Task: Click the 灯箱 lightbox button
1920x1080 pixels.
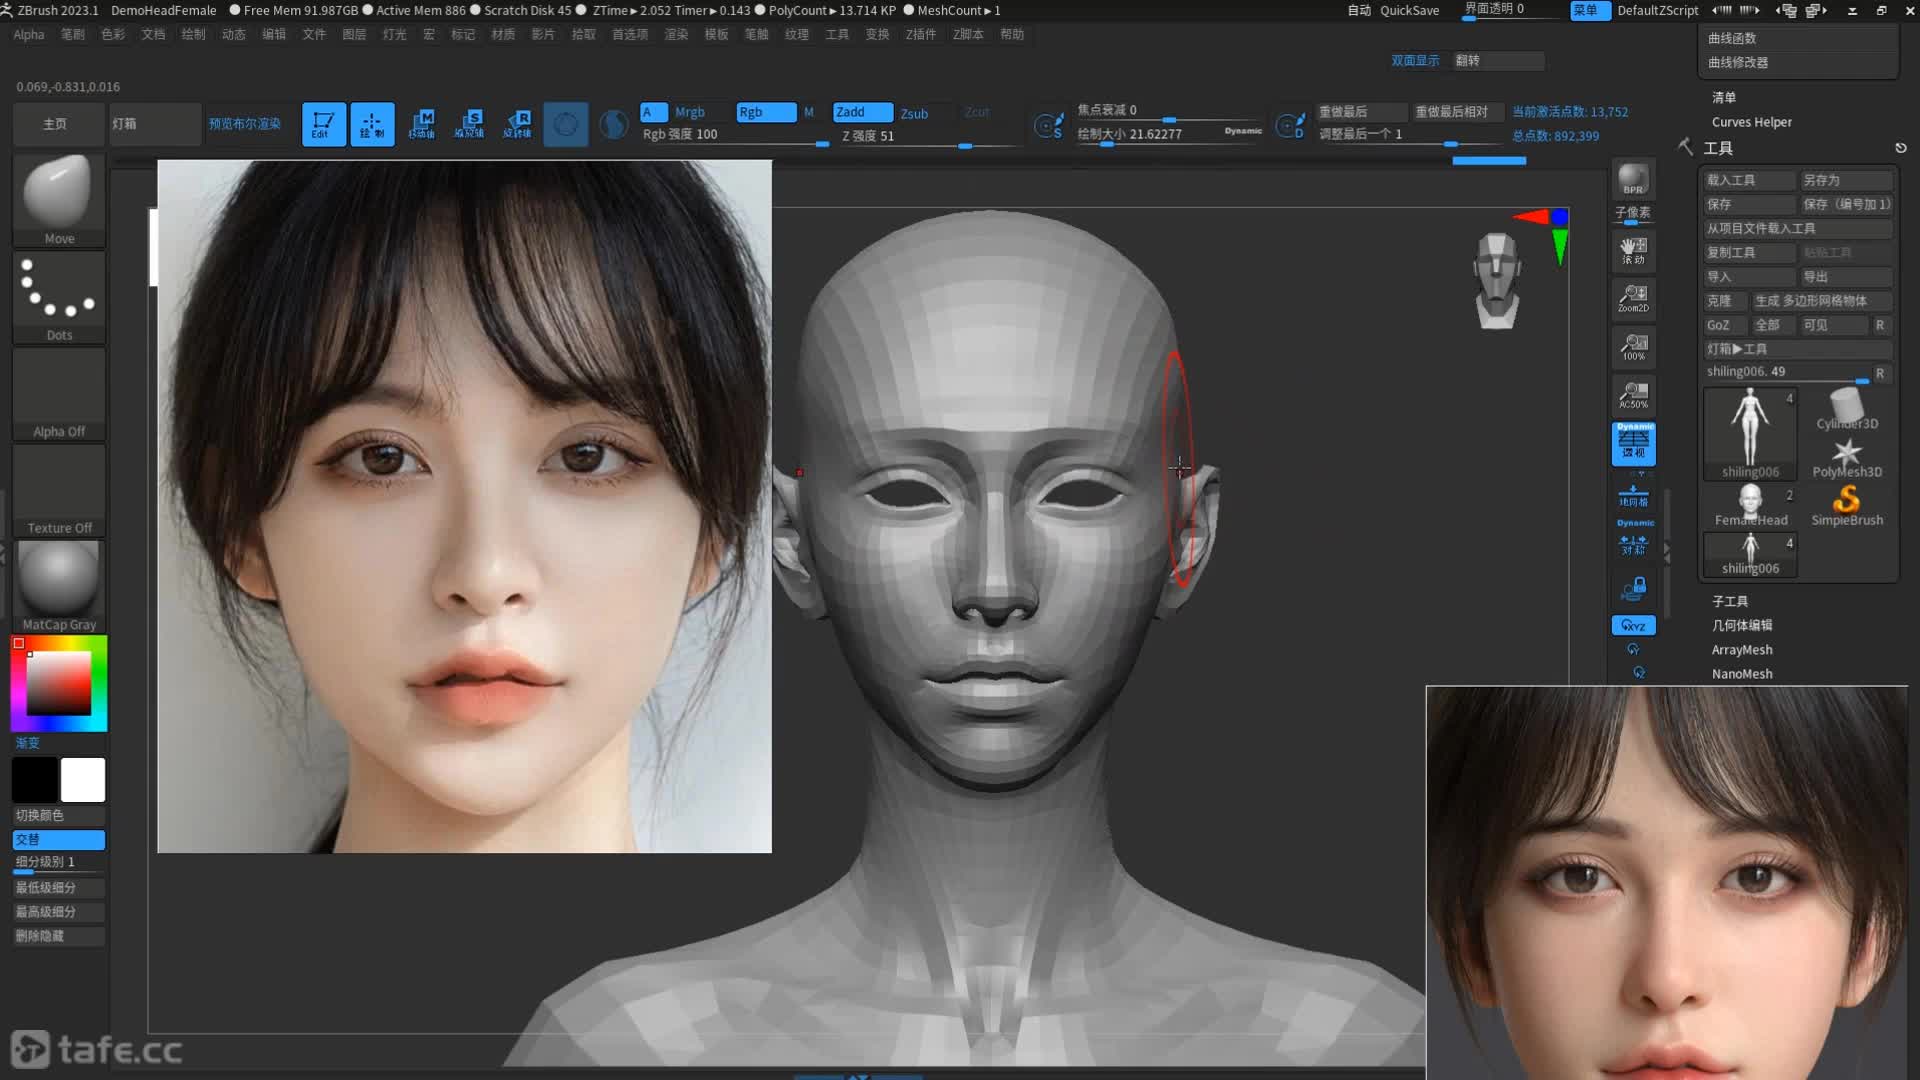Action: pos(155,124)
